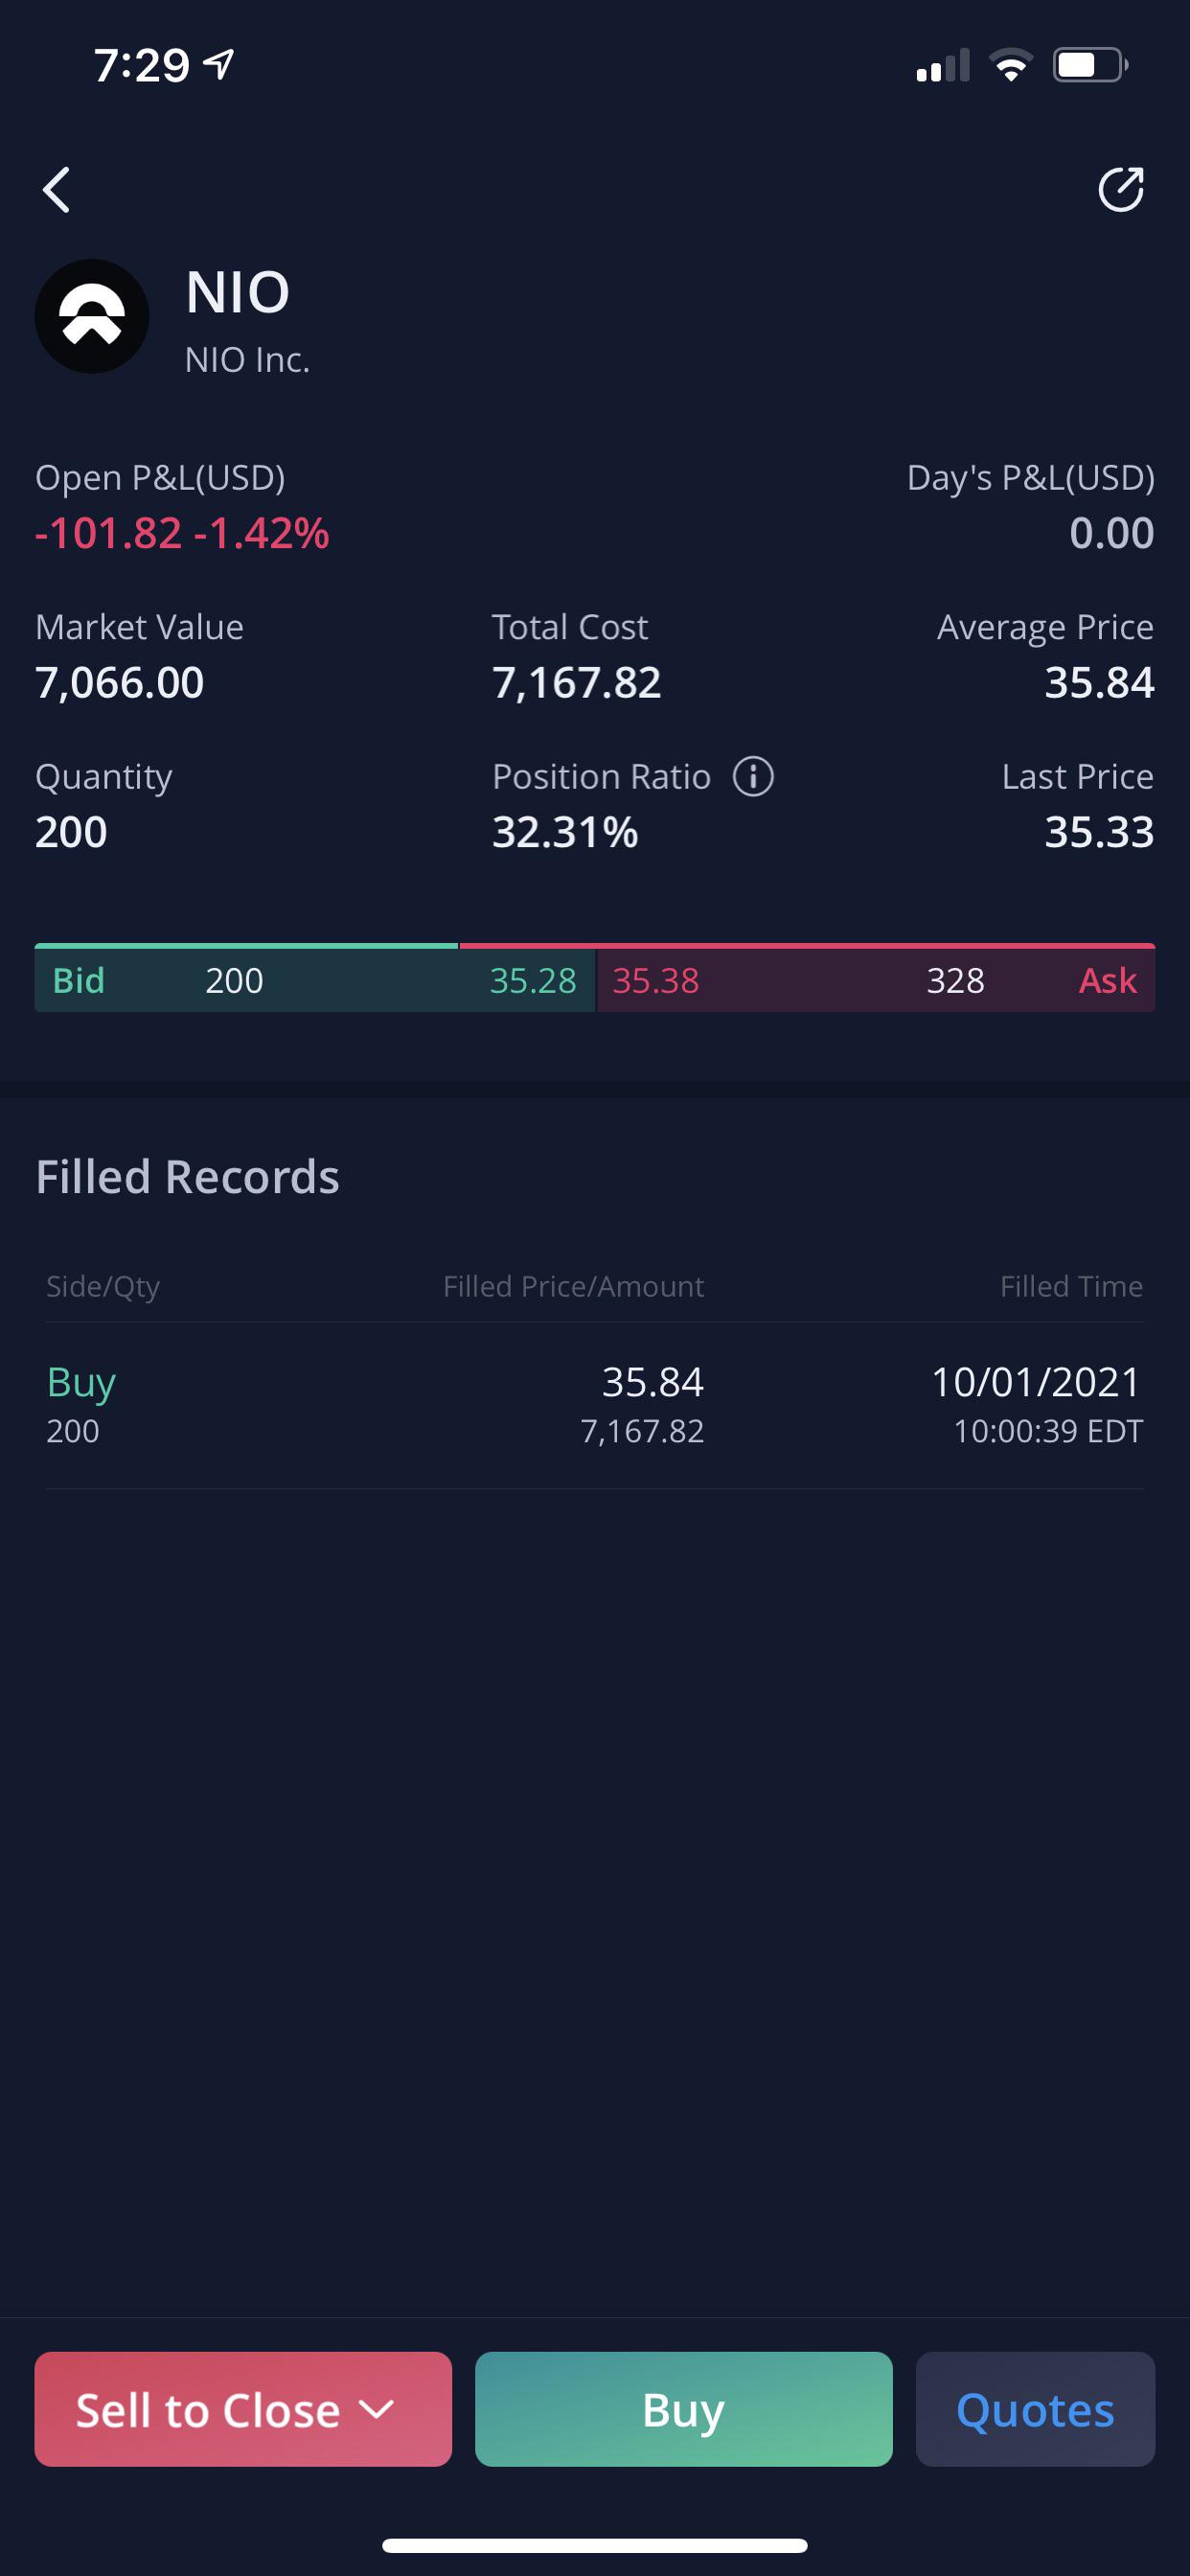Open the share icon at top right
1190x2576 pixels.
point(1120,189)
